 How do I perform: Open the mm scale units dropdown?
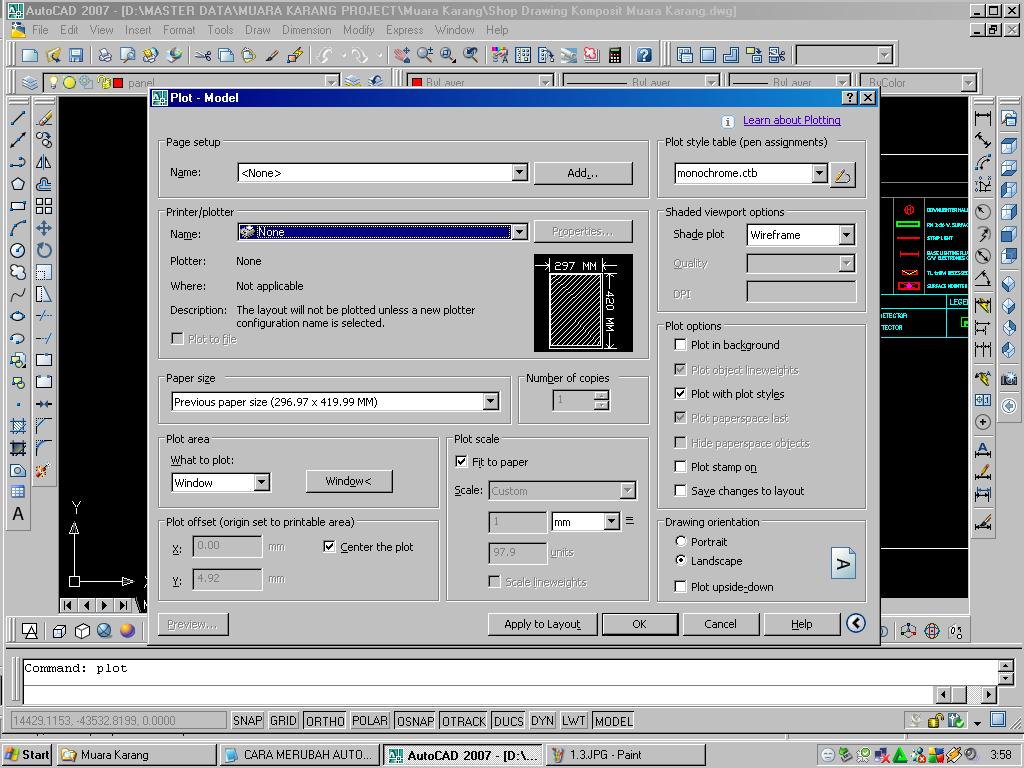[x=611, y=521]
